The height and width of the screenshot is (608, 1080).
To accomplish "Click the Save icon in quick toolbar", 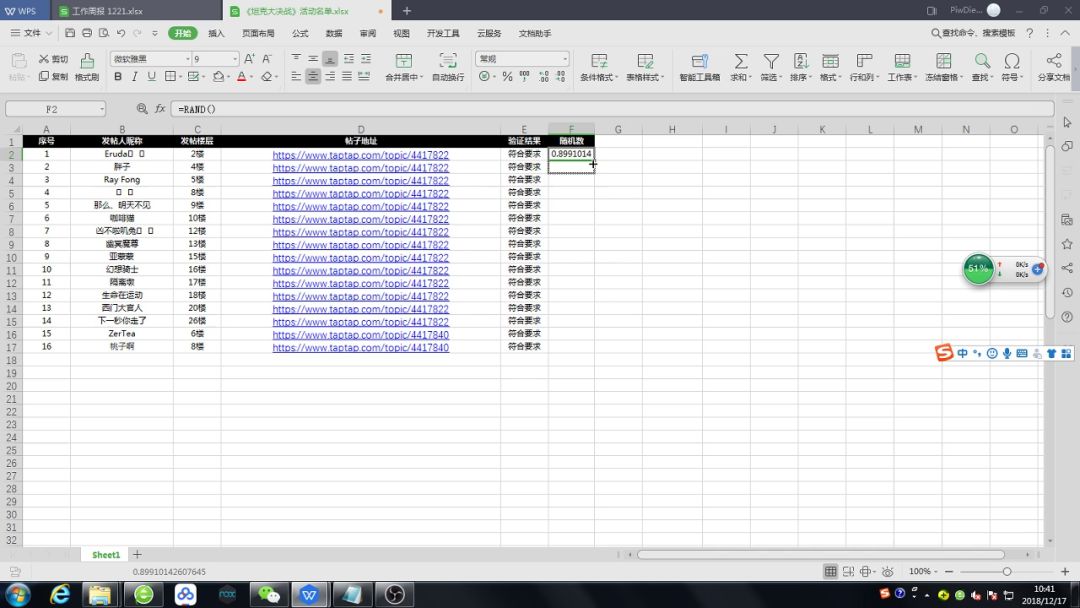I will point(71,33).
